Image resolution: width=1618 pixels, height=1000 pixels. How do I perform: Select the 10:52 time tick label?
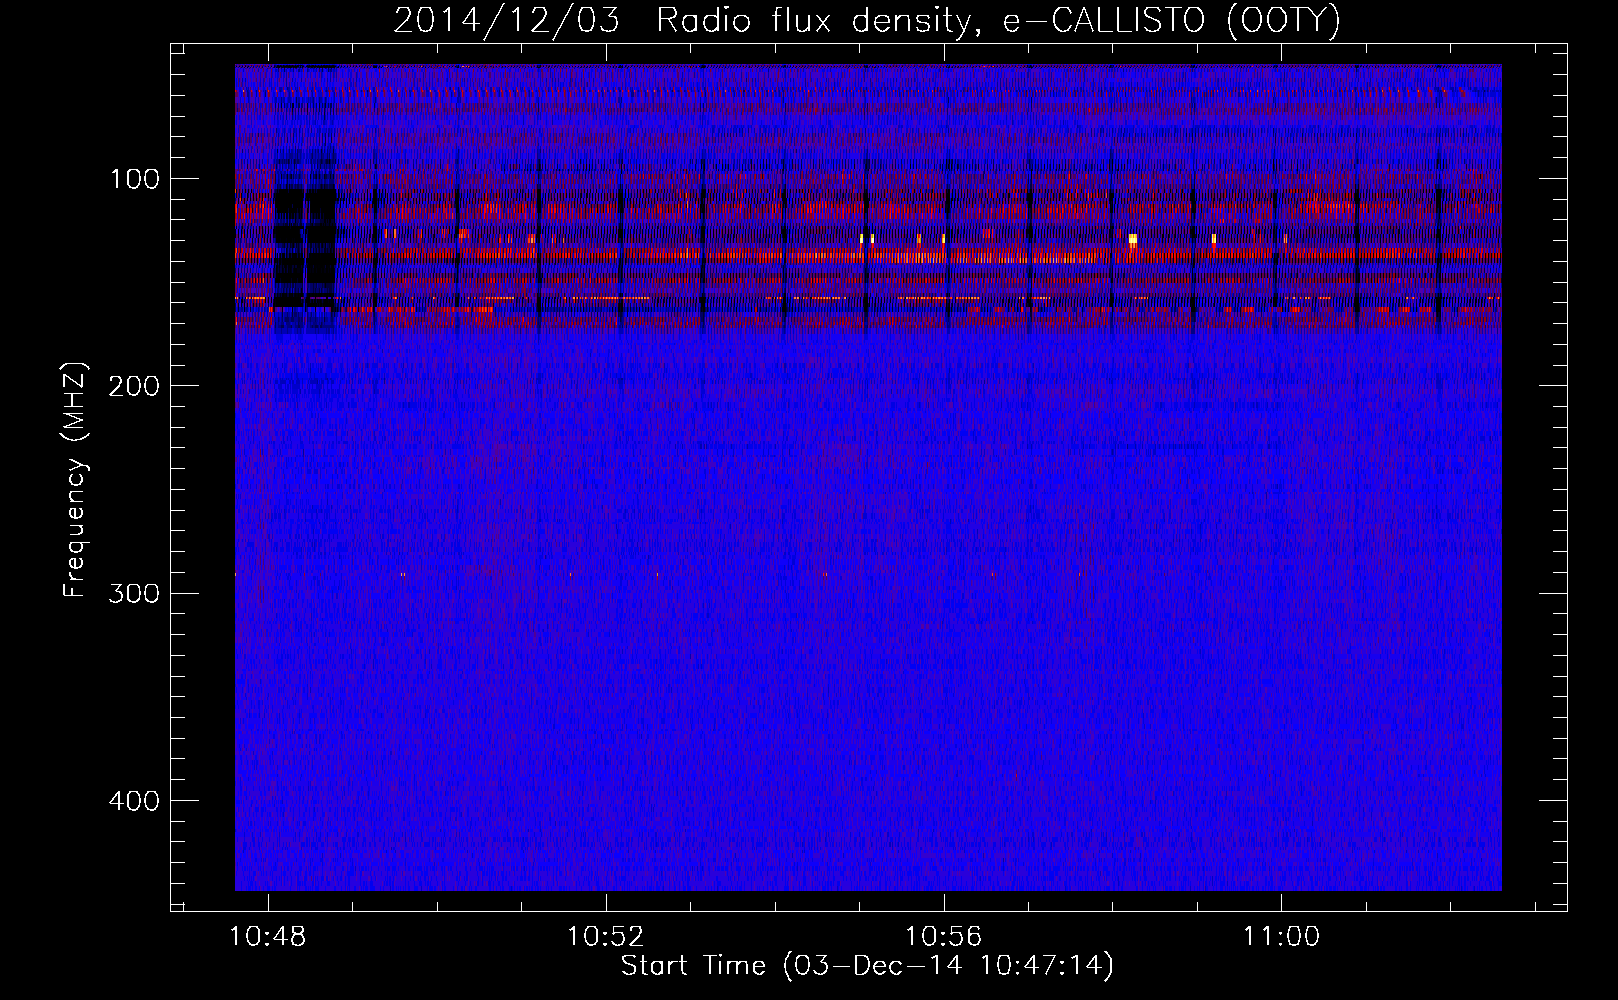[x=606, y=937]
